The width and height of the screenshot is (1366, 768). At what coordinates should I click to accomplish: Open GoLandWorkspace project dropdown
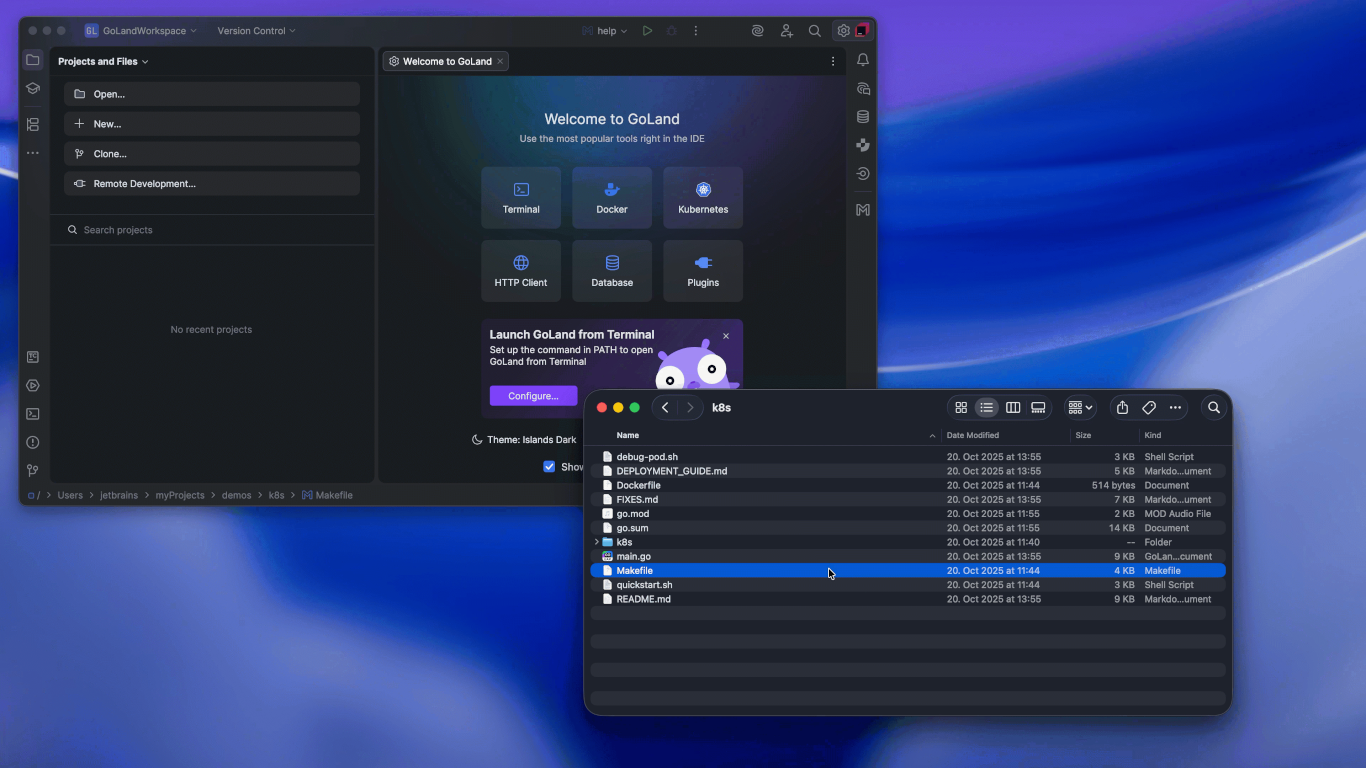pyautogui.click(x=141, y=31)
